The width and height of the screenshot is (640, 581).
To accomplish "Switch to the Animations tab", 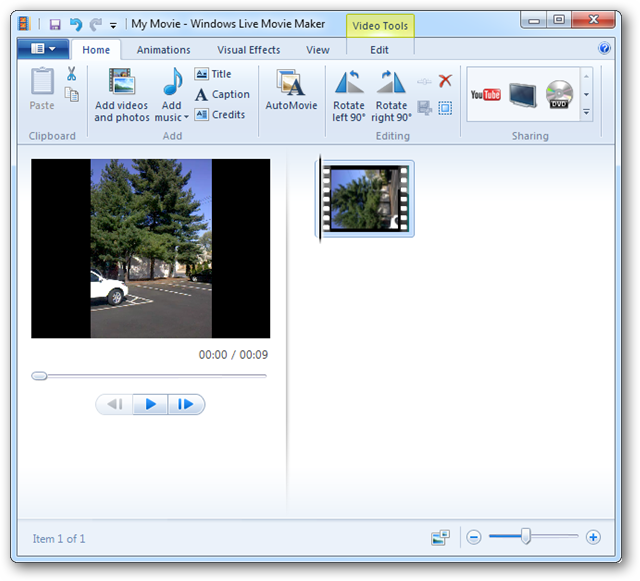I will point(163,50).
